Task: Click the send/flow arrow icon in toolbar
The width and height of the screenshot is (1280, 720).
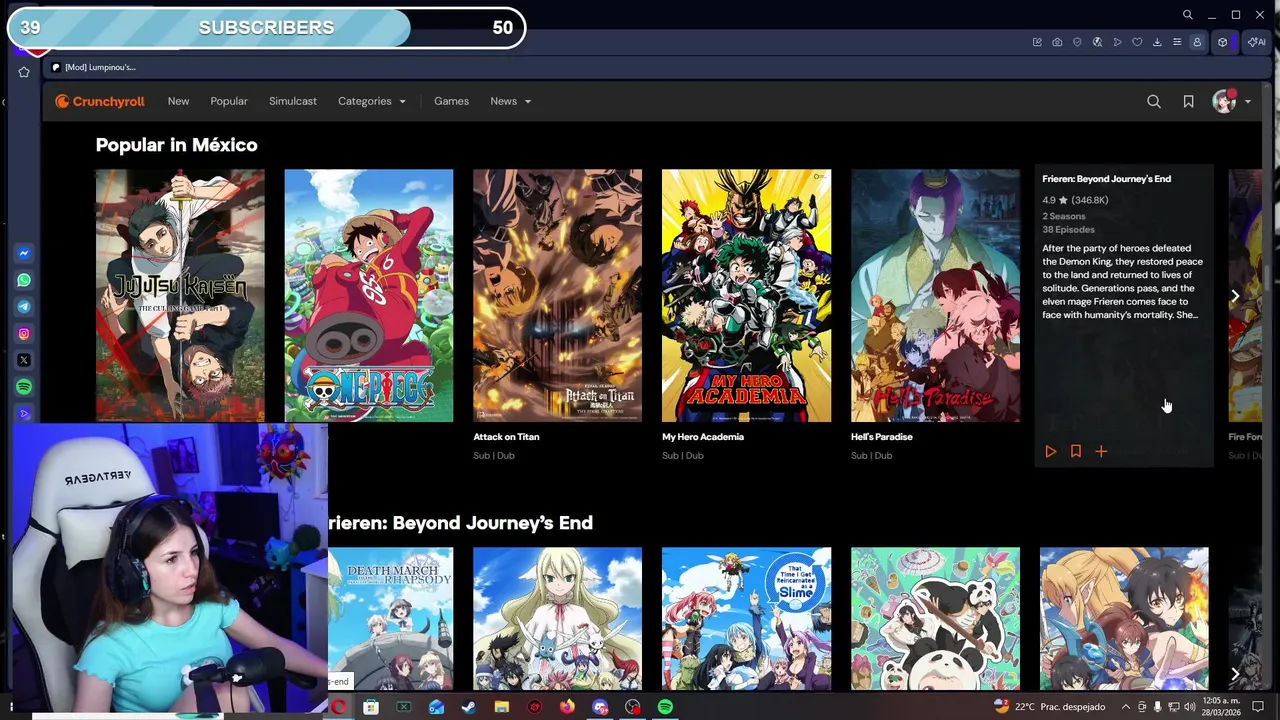Action: pyautogui.click(x=1117, y=42)
